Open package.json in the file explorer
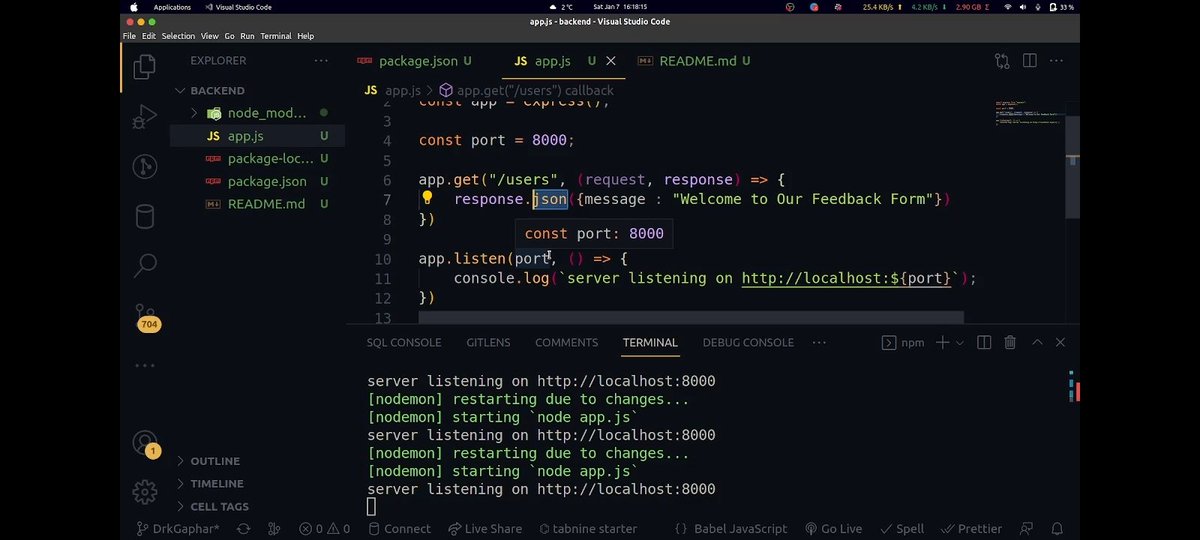1200x540 pixels. [257, 181]
